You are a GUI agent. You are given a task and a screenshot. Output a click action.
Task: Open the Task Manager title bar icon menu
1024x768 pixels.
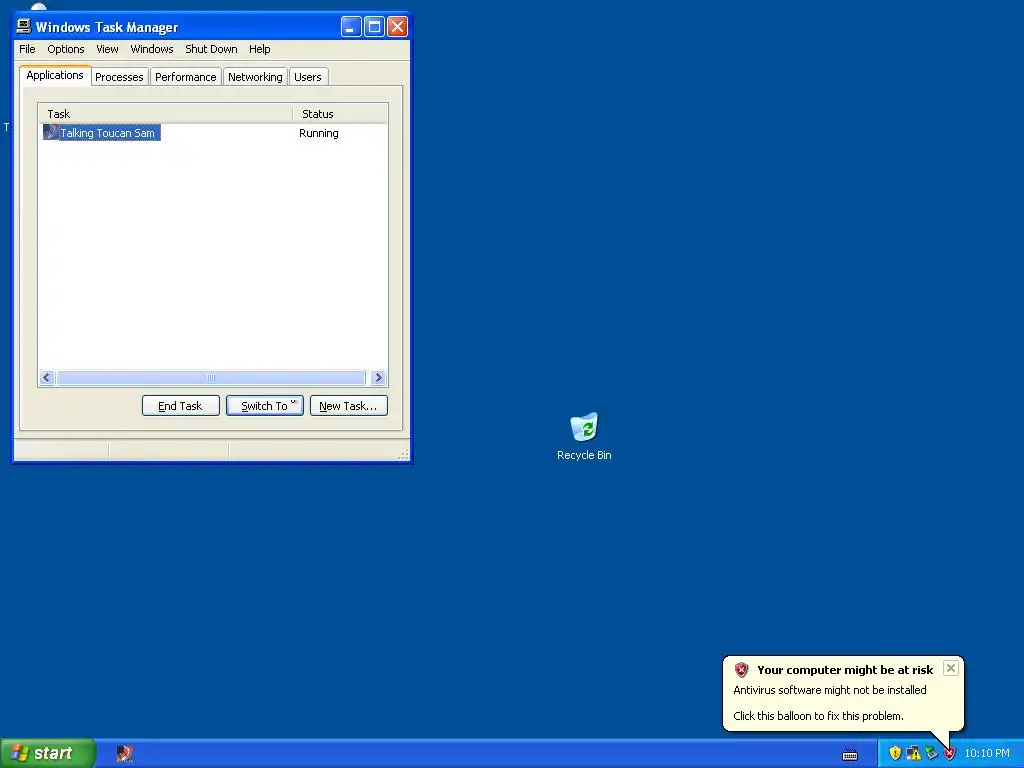(24, 26)
